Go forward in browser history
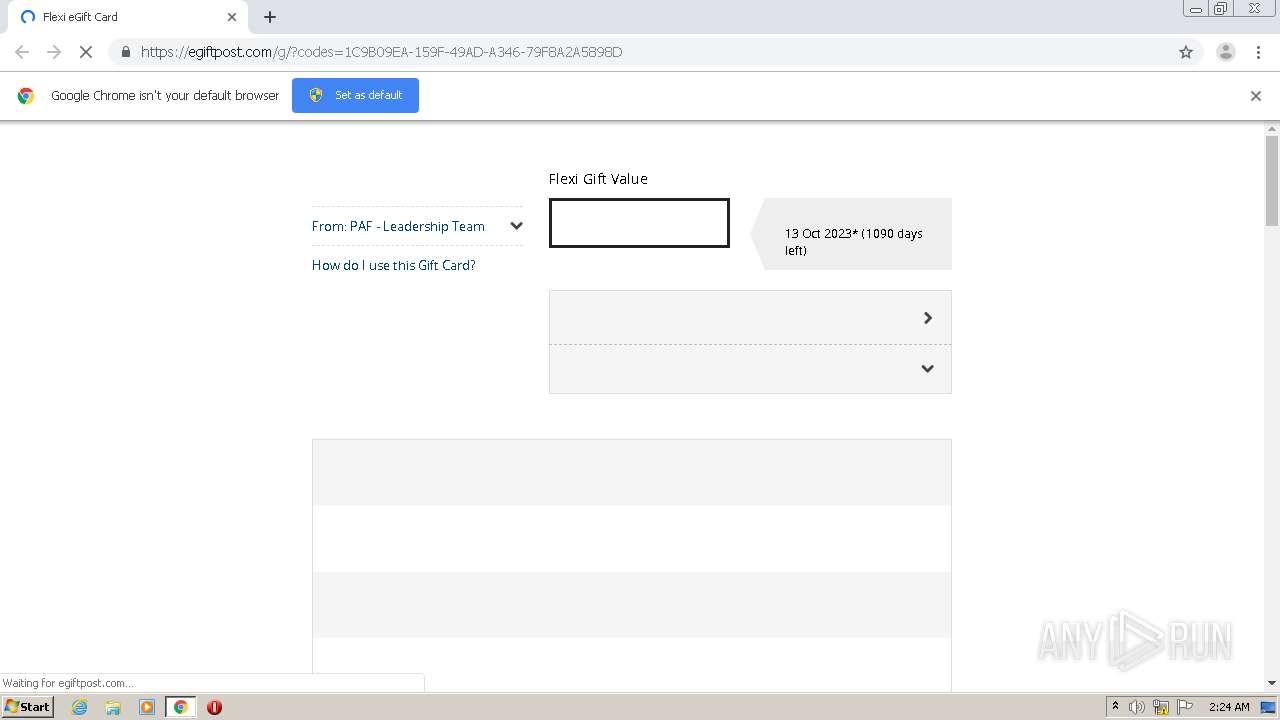 tap(54, 52)
